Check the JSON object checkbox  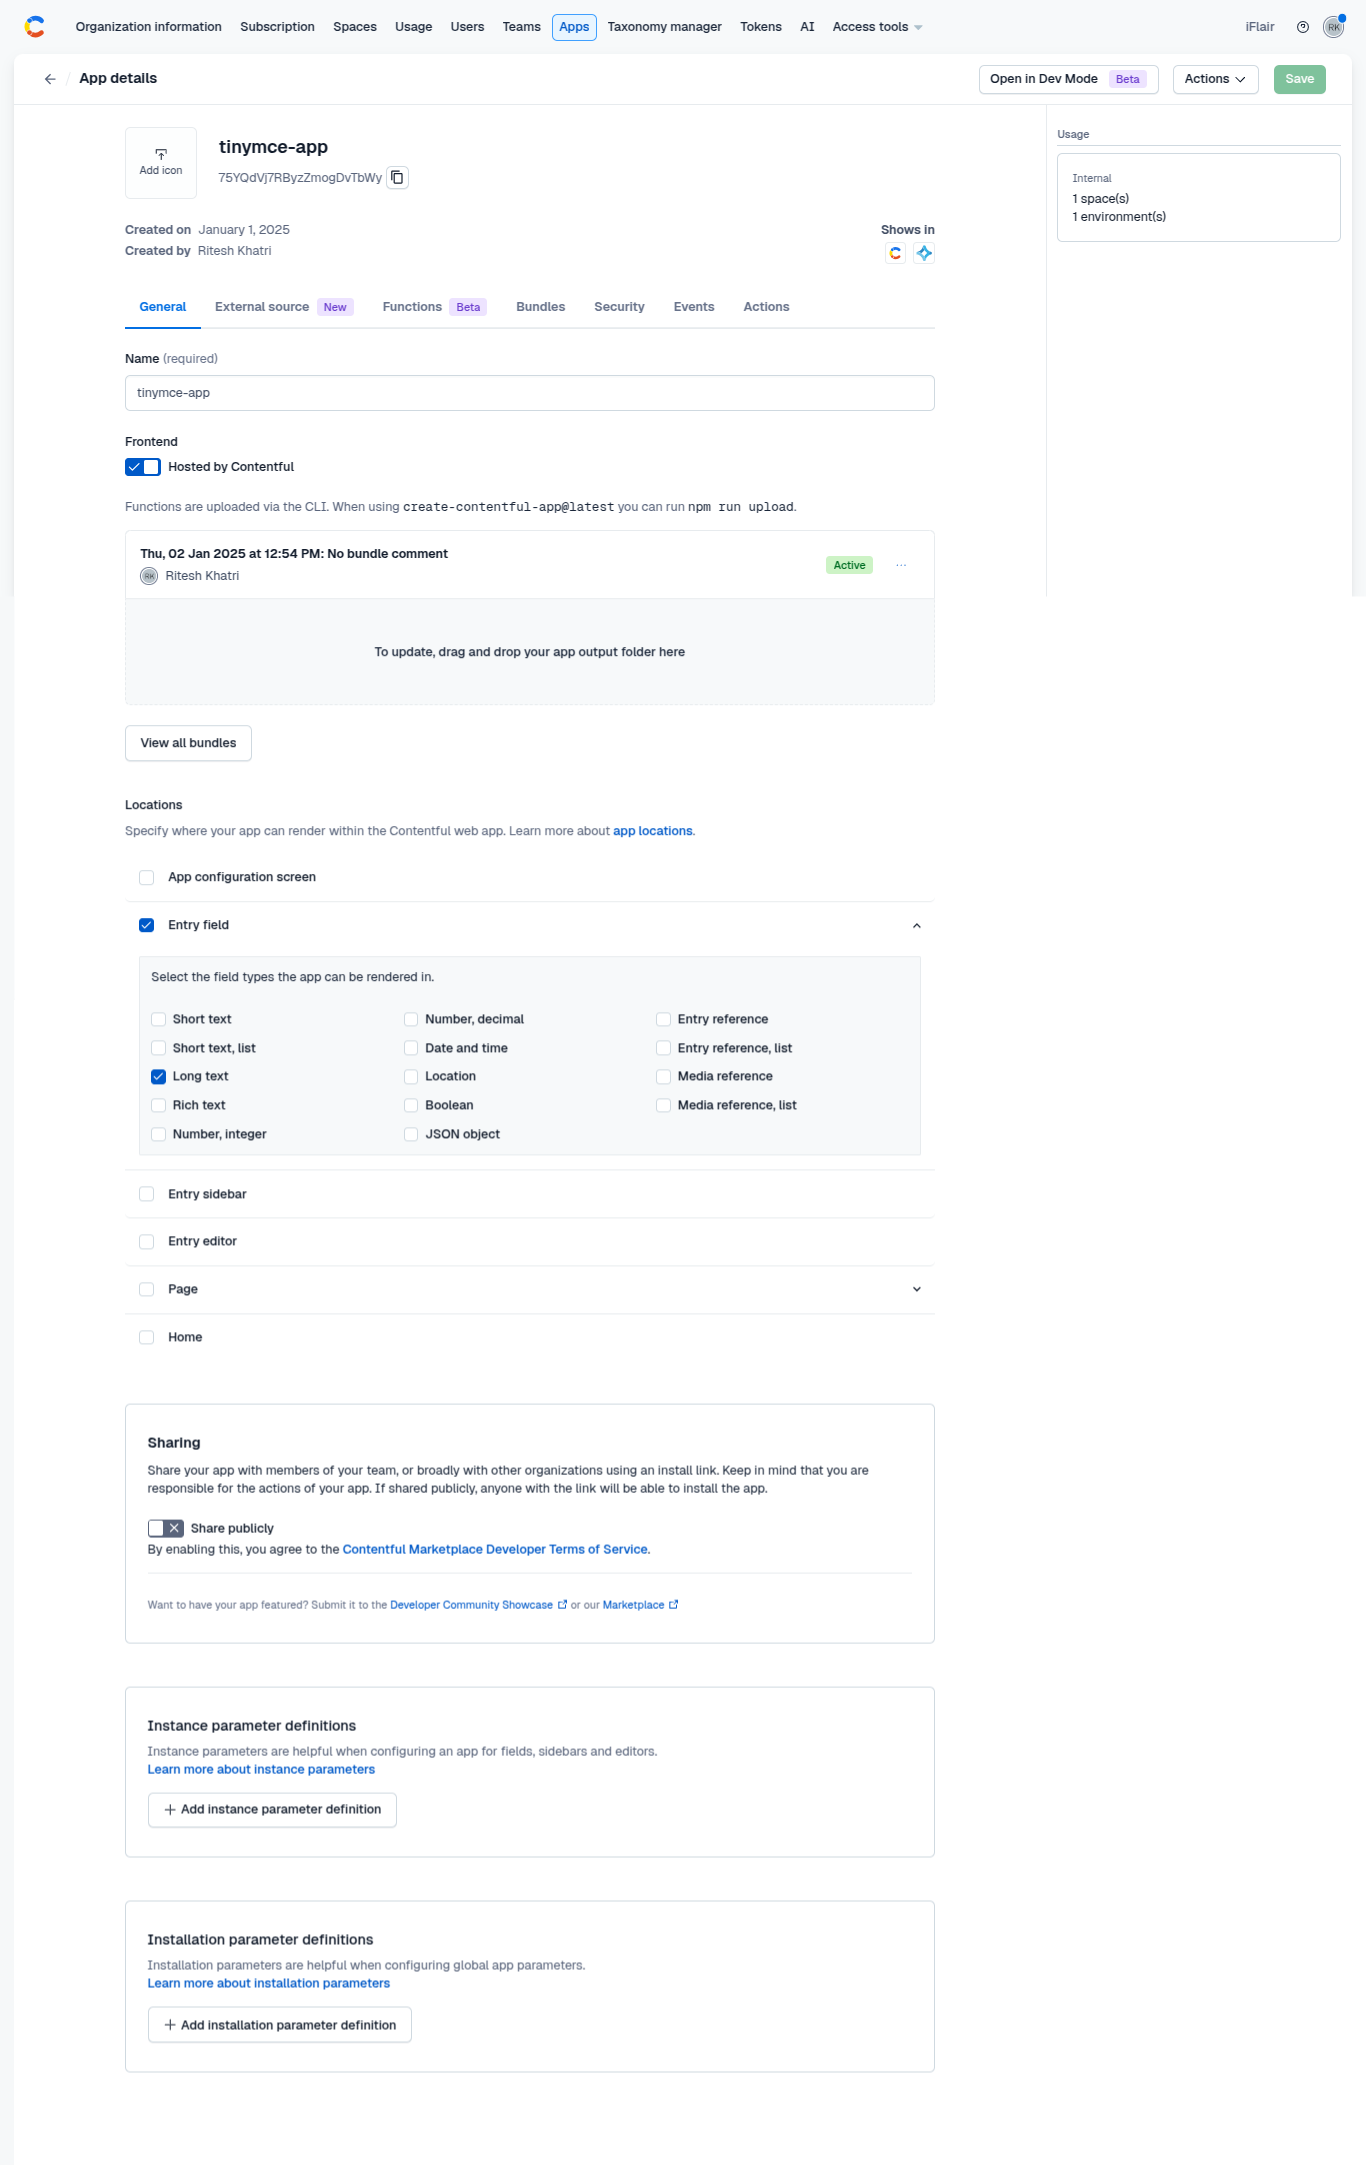[411, 1135]
